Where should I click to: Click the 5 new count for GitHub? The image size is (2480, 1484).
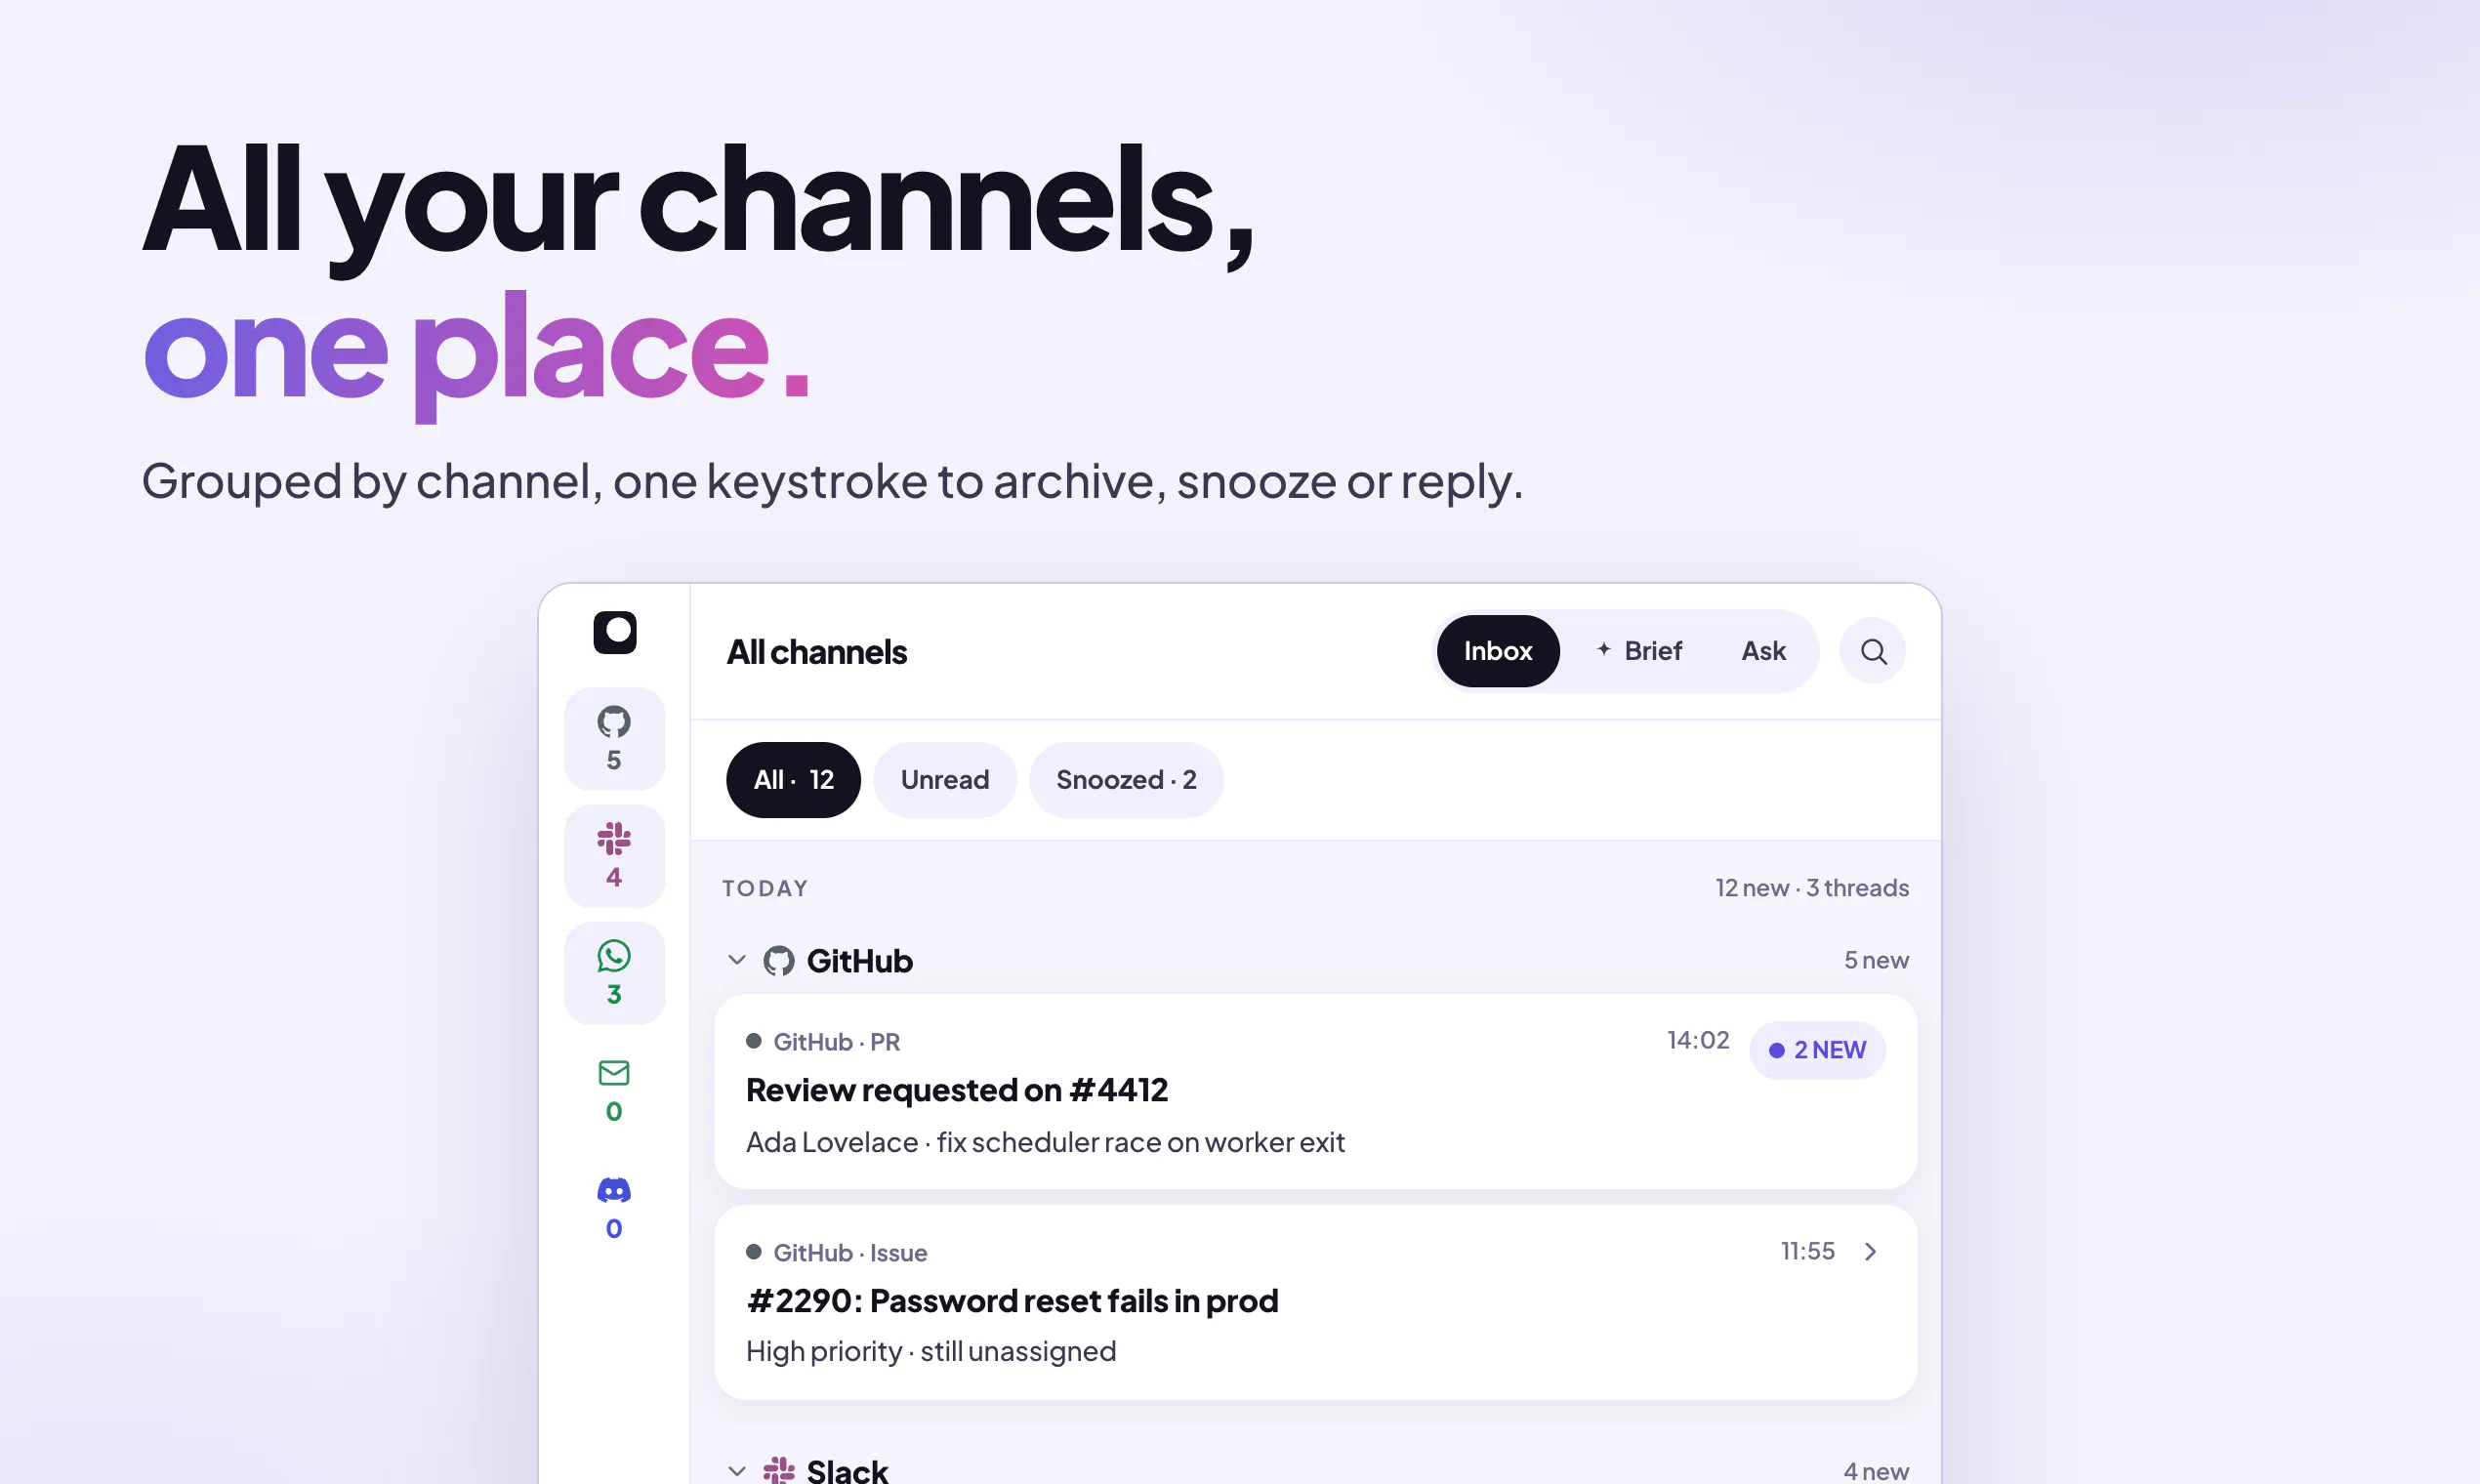click(x=1876, y=960)
